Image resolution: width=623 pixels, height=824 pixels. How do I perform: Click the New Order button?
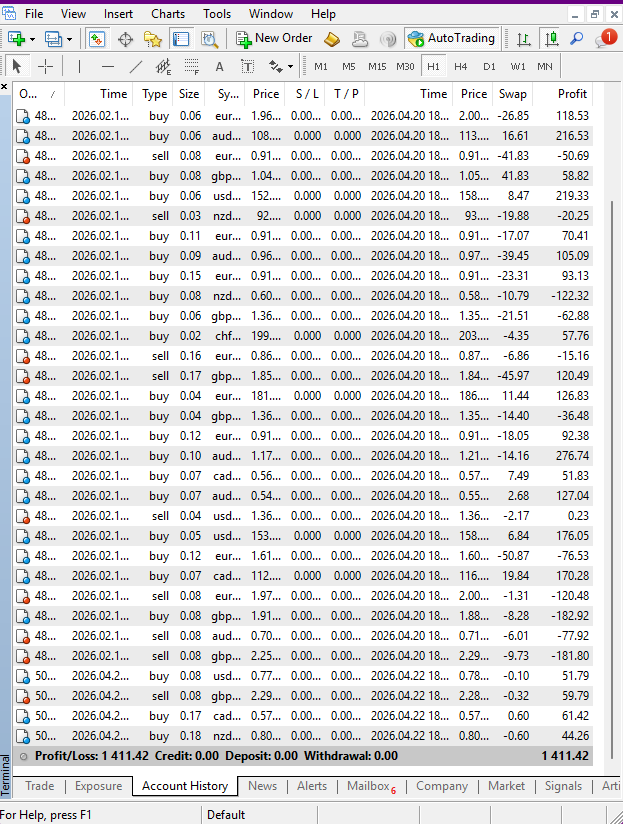[274, 38]
